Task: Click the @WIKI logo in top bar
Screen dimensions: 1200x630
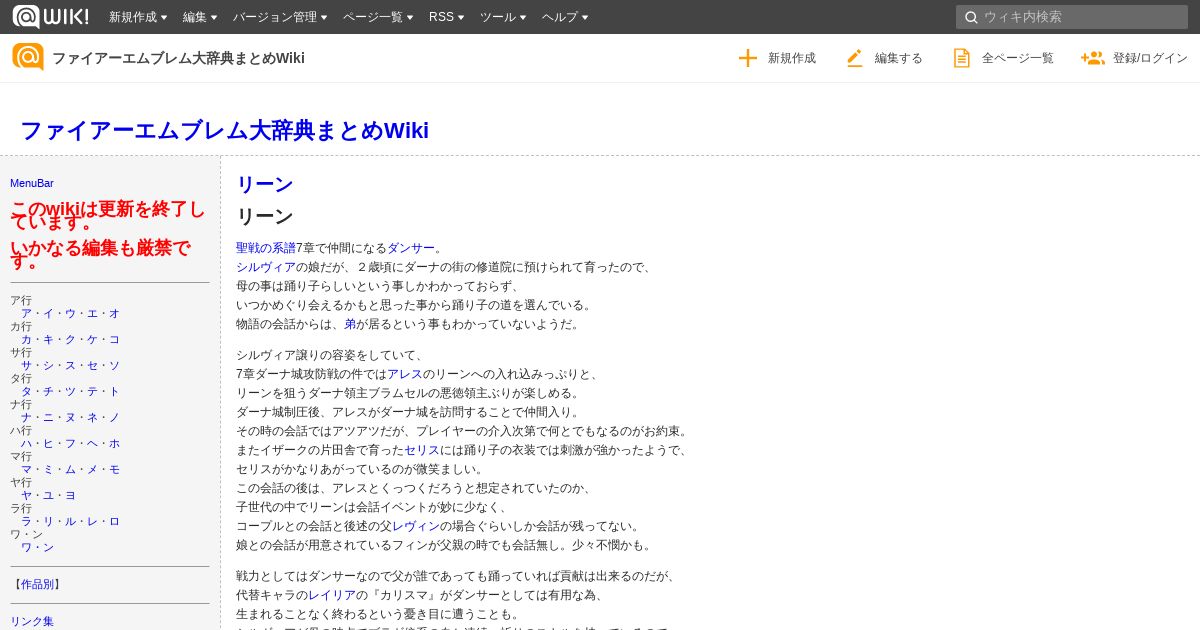Action: click(x=51, y=16)
